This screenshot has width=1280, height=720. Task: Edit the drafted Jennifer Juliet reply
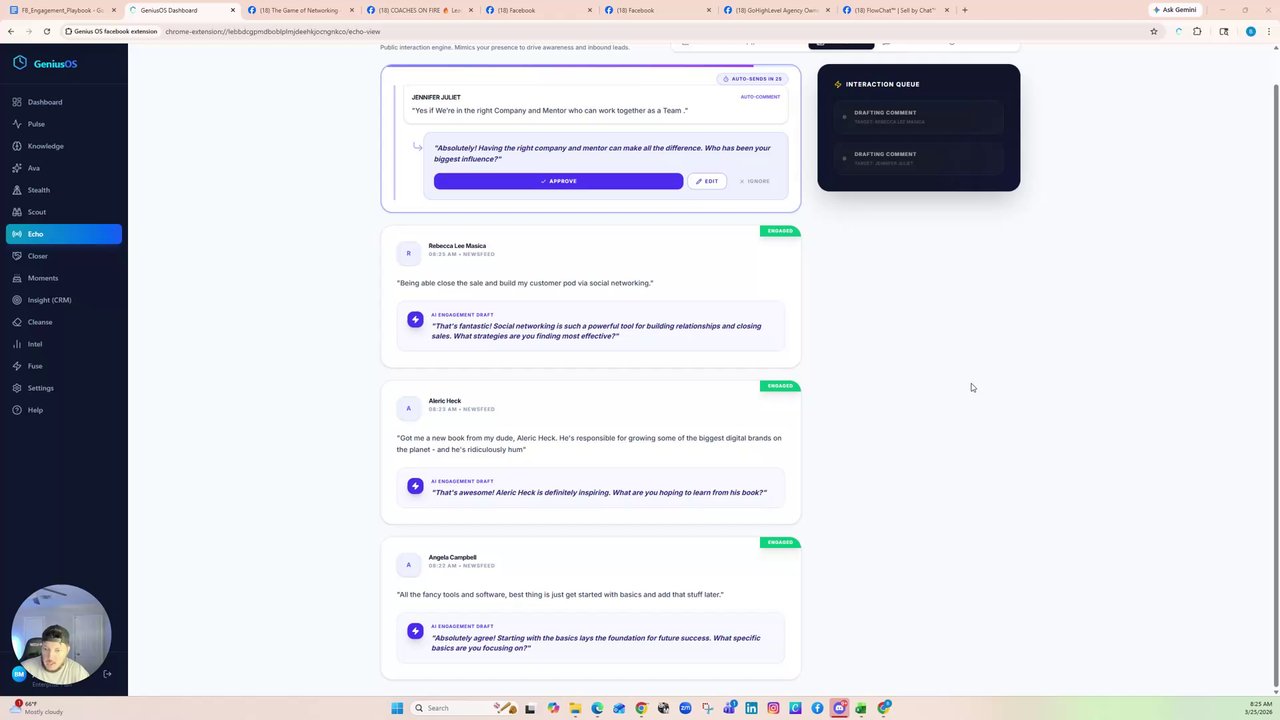(x=707, y=181)
